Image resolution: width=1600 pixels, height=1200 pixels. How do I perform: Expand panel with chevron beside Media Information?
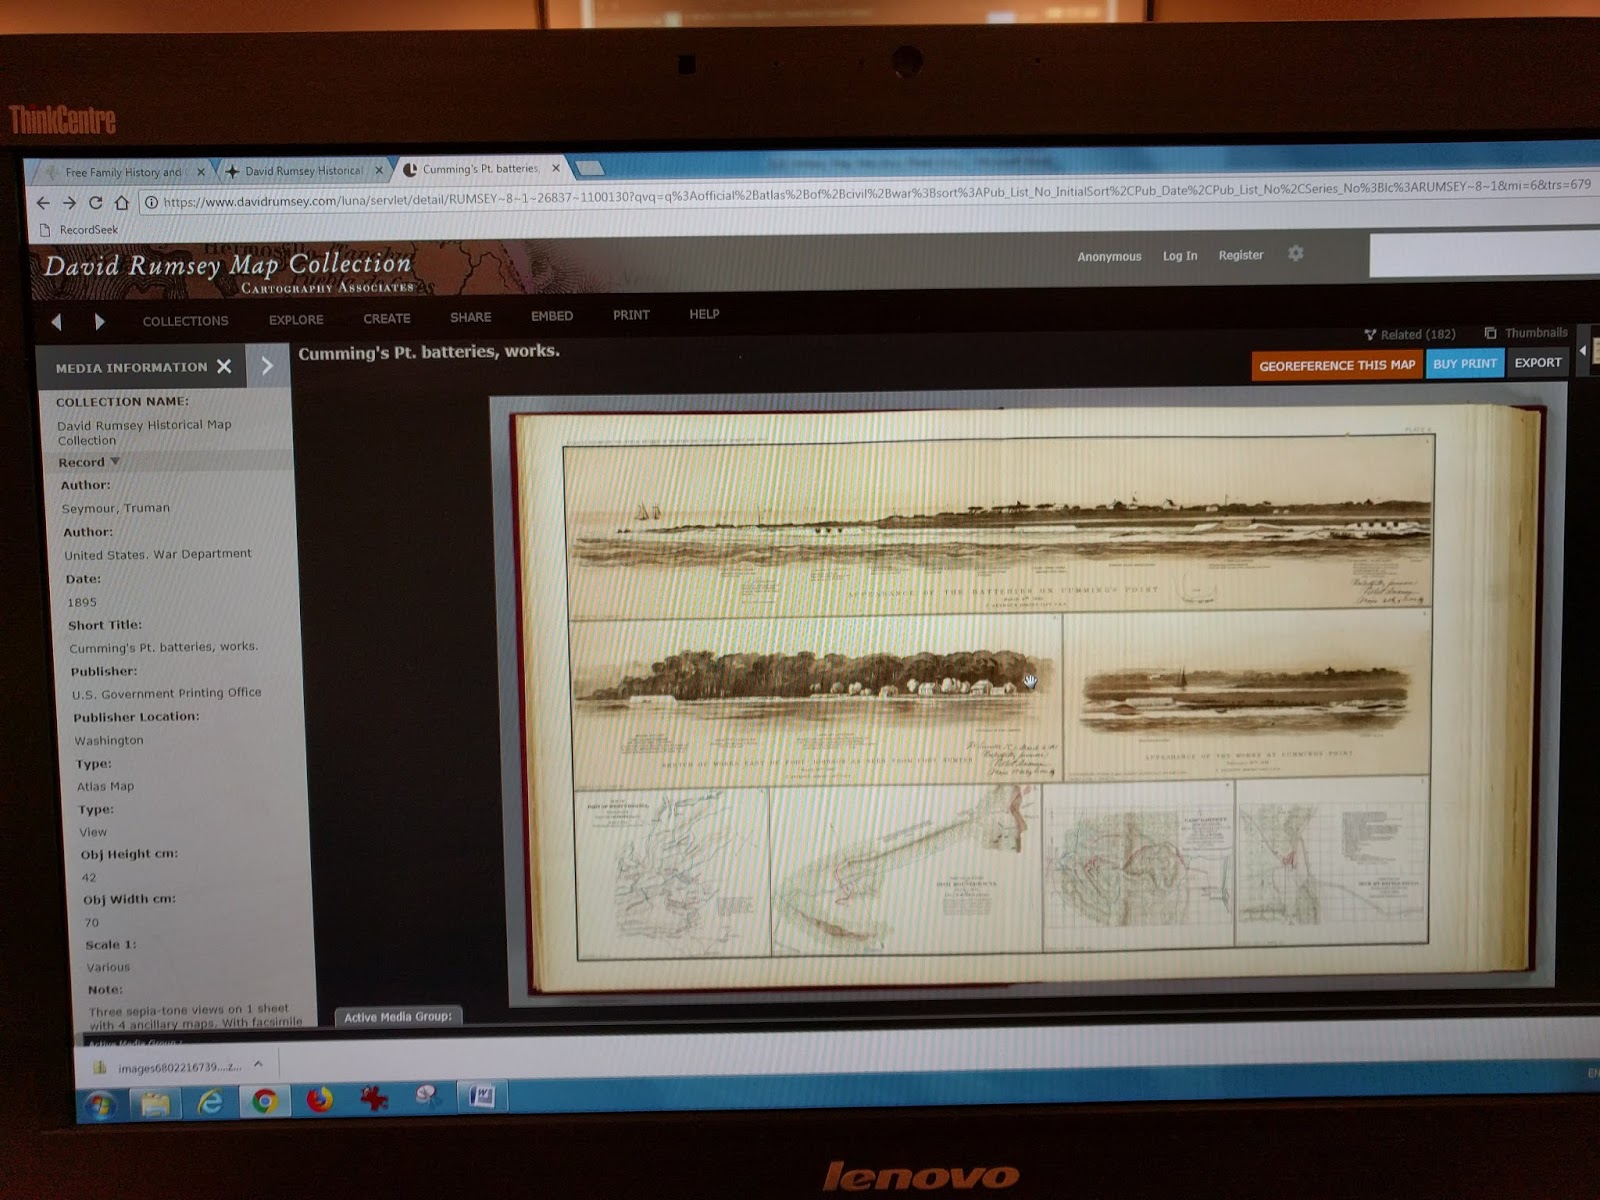[x=267, y=366]
